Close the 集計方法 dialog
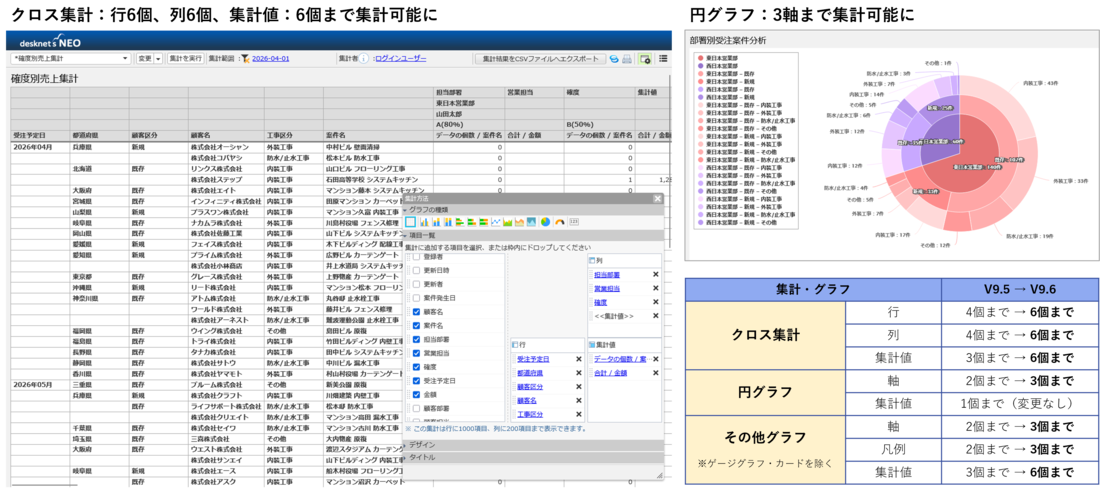 (x=657, y=198)
